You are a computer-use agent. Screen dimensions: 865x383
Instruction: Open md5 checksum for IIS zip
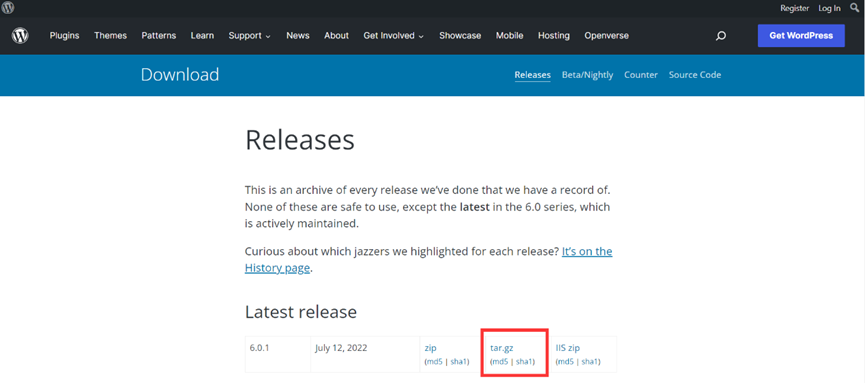pyautogui.click(x=567, y=362)
